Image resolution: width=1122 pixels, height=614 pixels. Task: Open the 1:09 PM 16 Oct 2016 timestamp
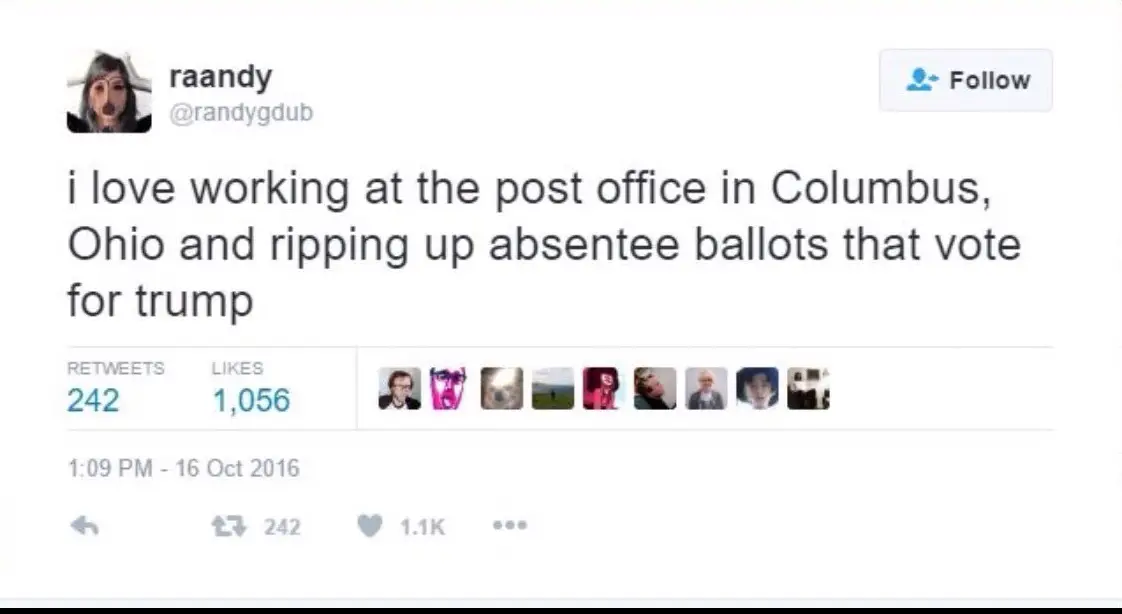[x=183, y=468]
